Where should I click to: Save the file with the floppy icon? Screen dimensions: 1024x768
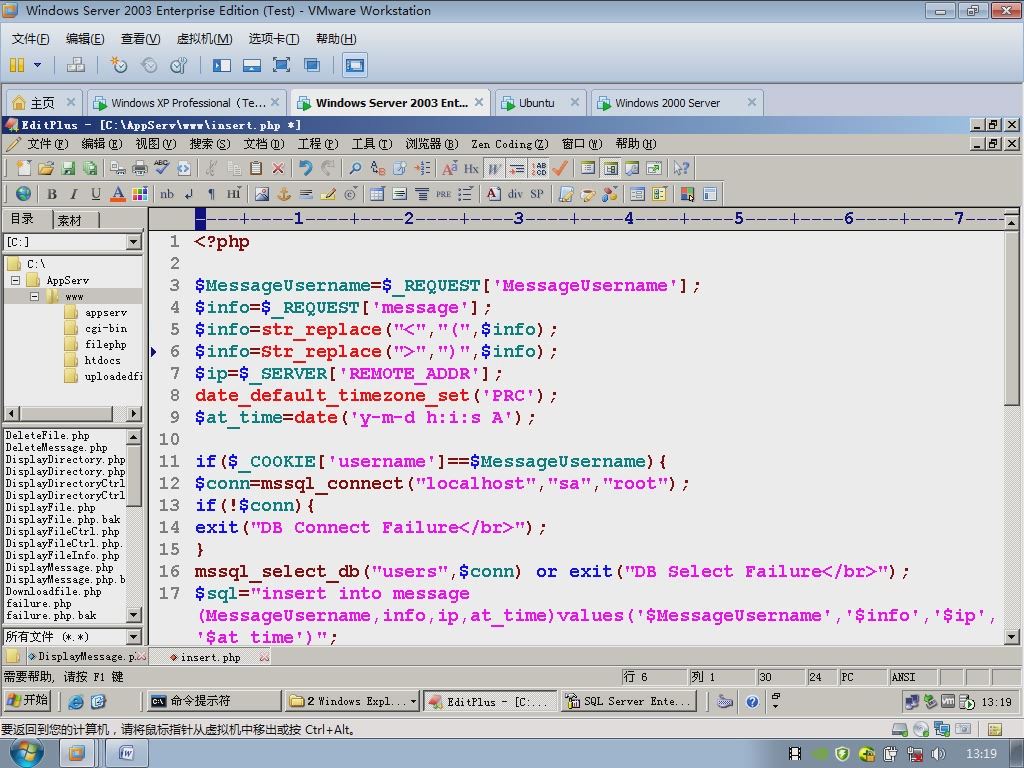tap(68, 168)
